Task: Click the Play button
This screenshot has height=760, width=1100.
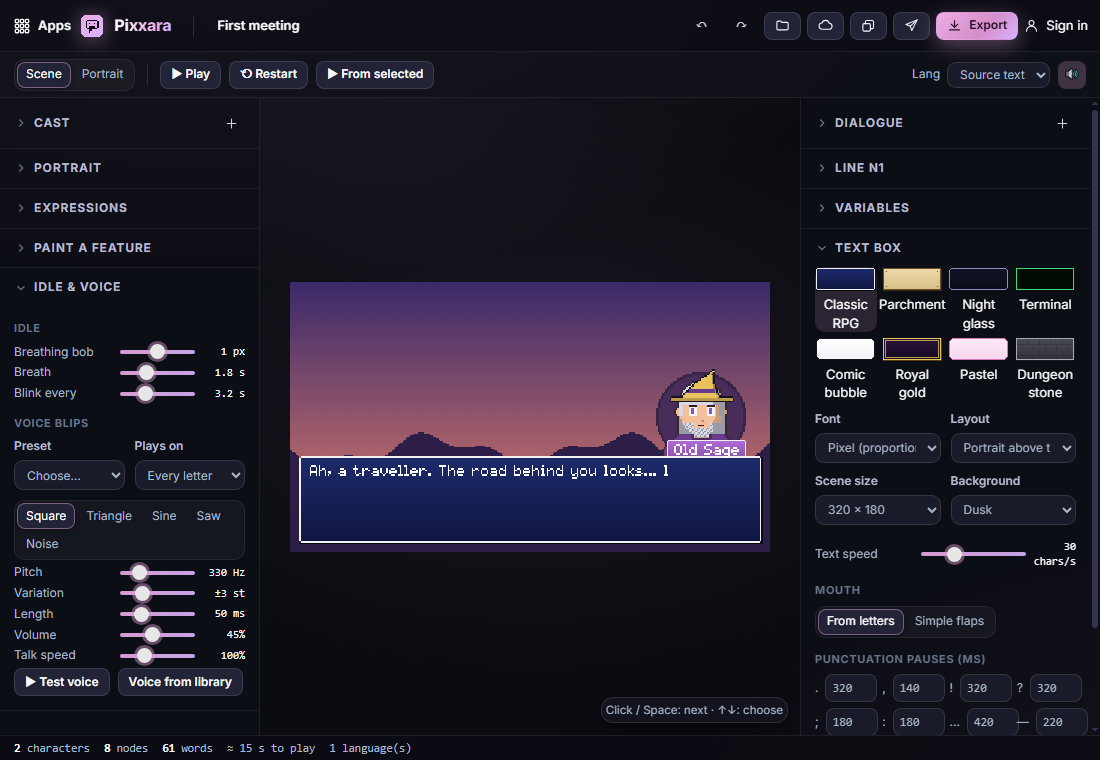Action: (x=191, y=74)
